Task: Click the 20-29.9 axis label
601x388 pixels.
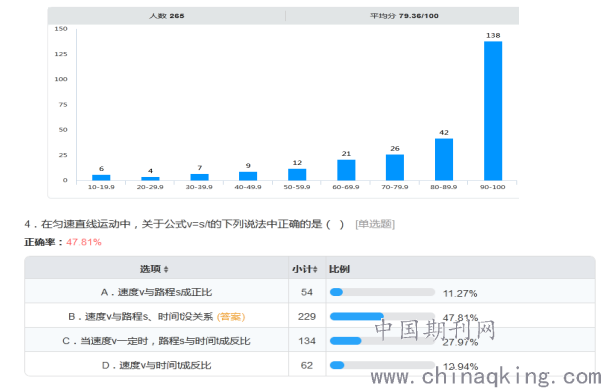Action: (x=150, y=187)
